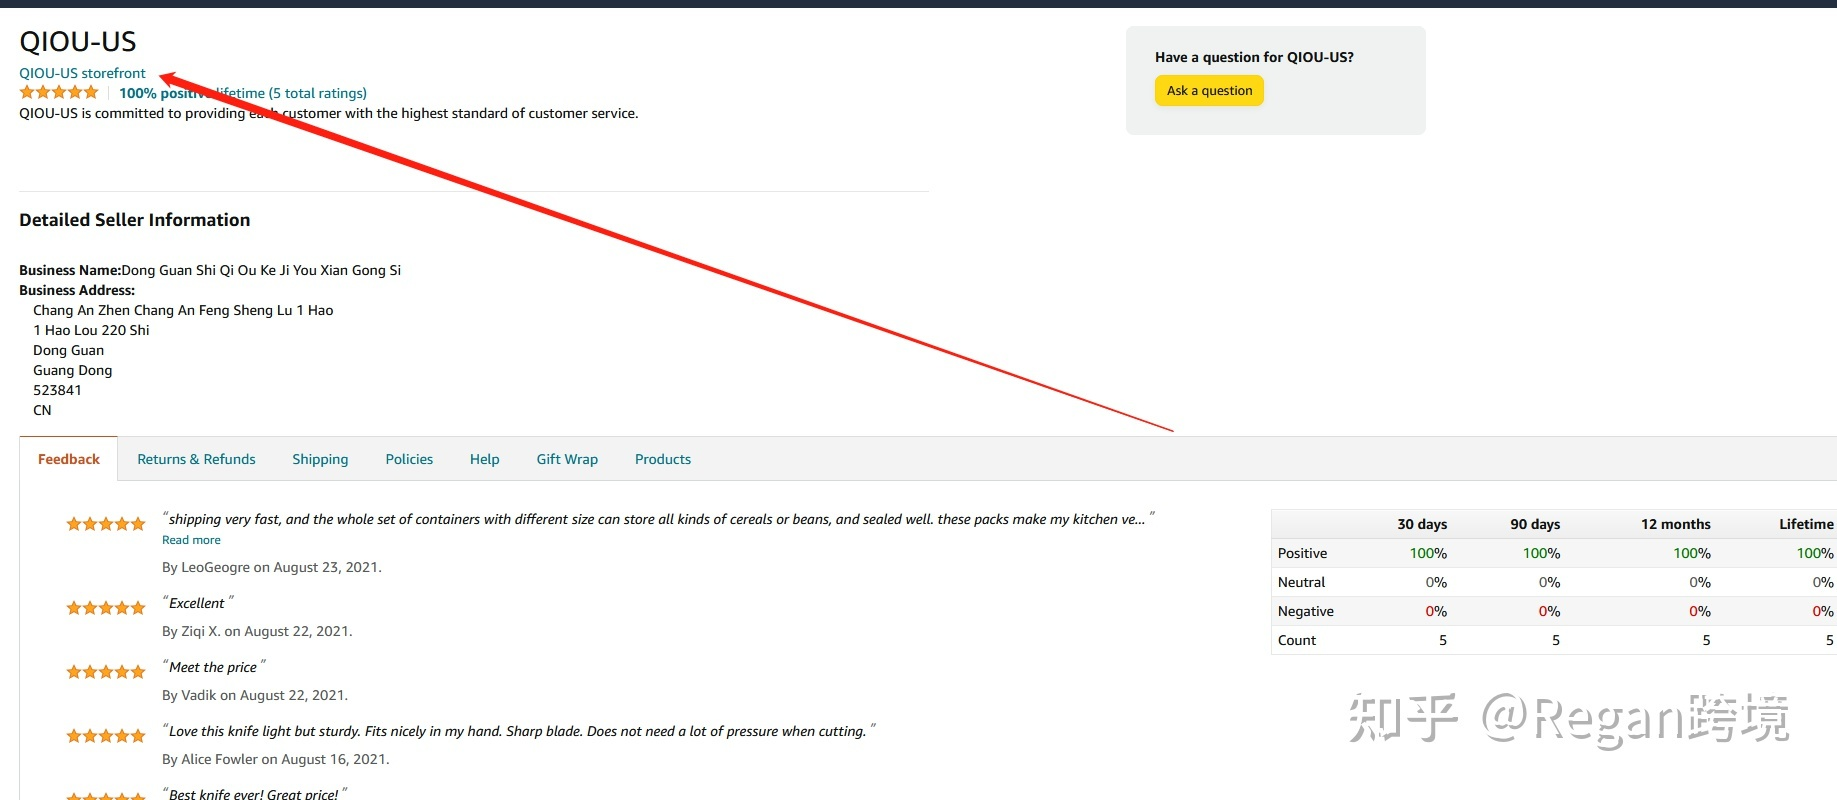Click the QIOU-US seller name heading
This screenshot has width=1837, height=800.
(x=78, y=42)
